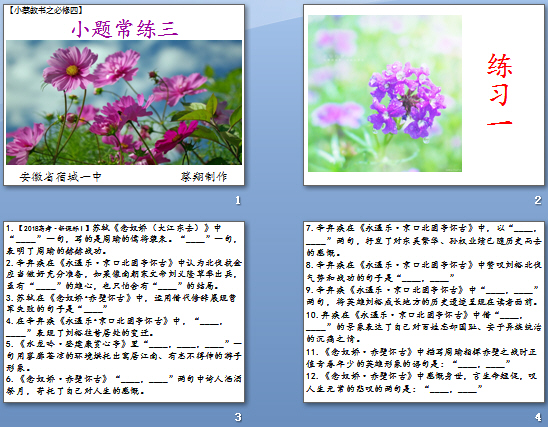Select slide 2 with purple flower
548x427 pixels.
(424, 95)
